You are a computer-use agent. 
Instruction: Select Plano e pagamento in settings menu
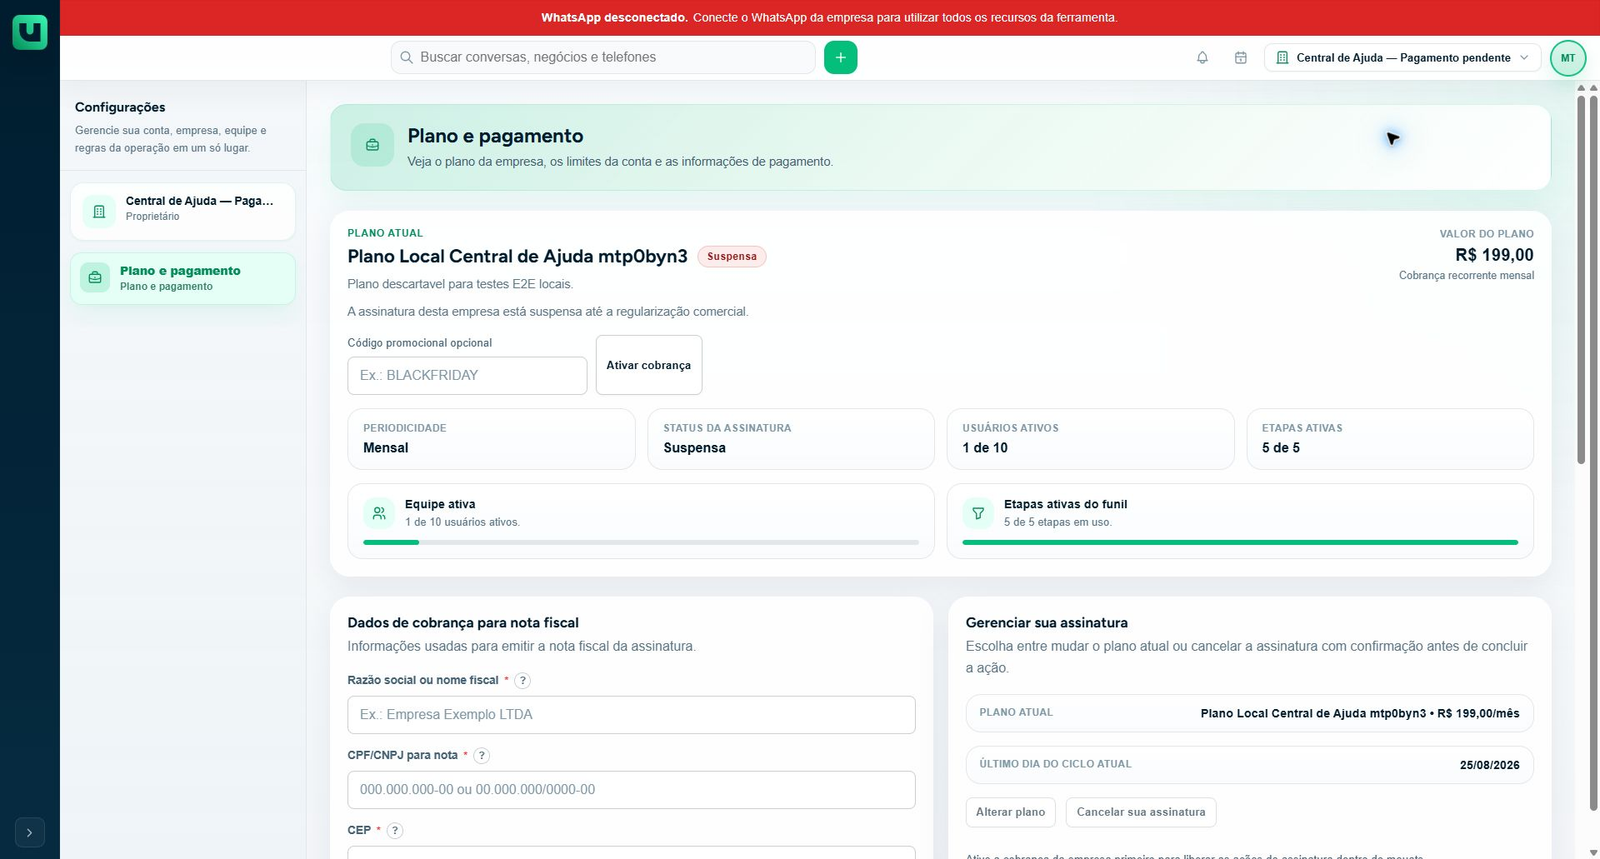pos(183,278)
